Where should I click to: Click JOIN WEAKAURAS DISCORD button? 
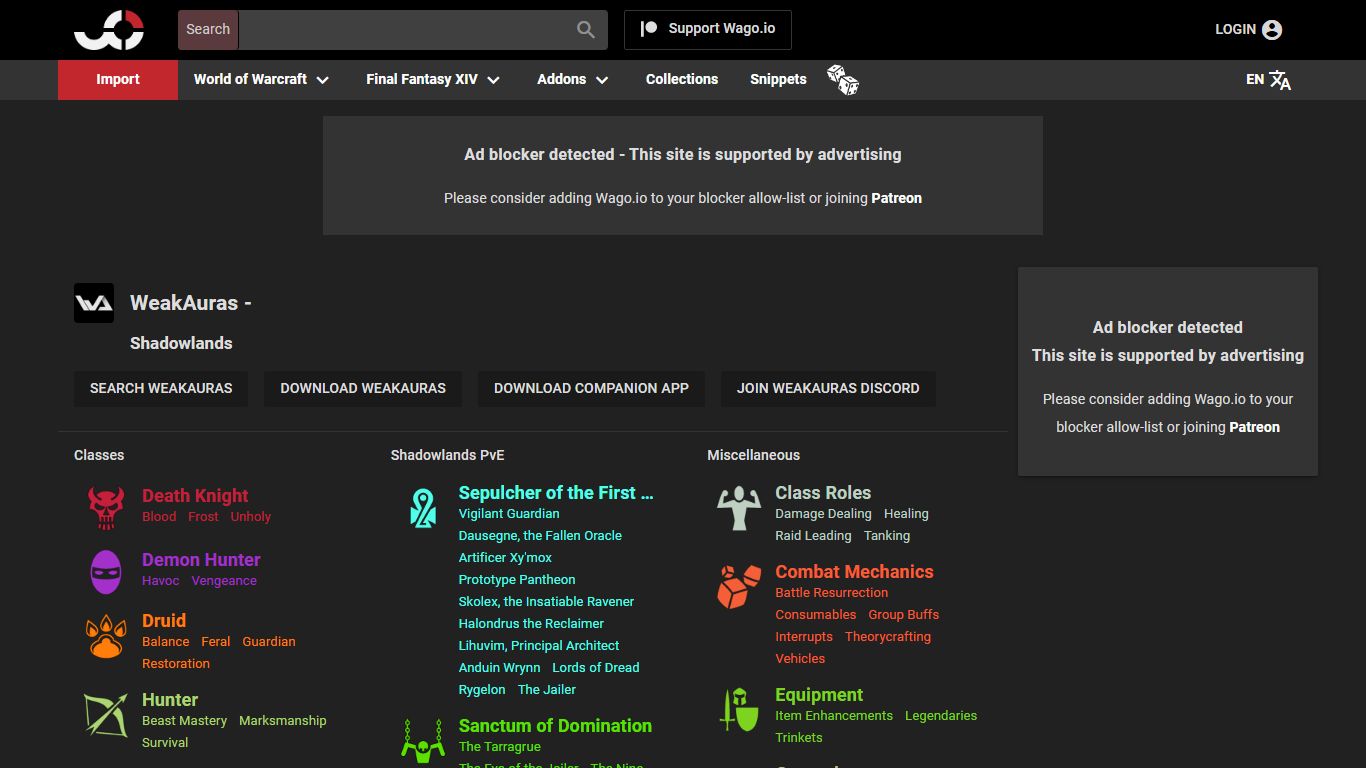coord(828,389)
